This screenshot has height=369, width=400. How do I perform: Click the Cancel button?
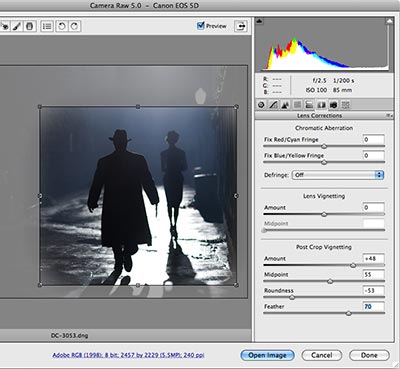pyautogui.click(x=322, y=355)
